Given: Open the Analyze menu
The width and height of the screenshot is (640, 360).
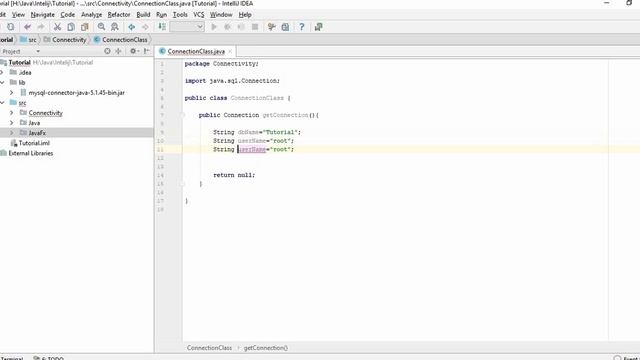Looking at the screenshot, I should coord(91,15).
